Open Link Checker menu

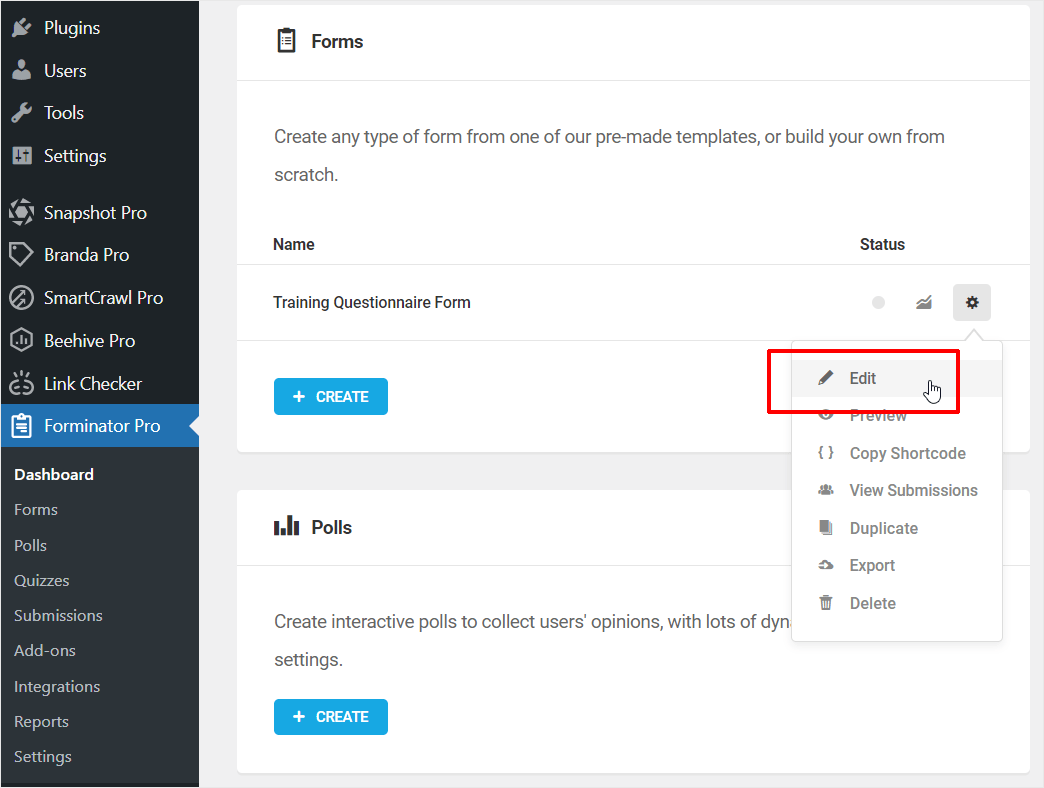100,384
